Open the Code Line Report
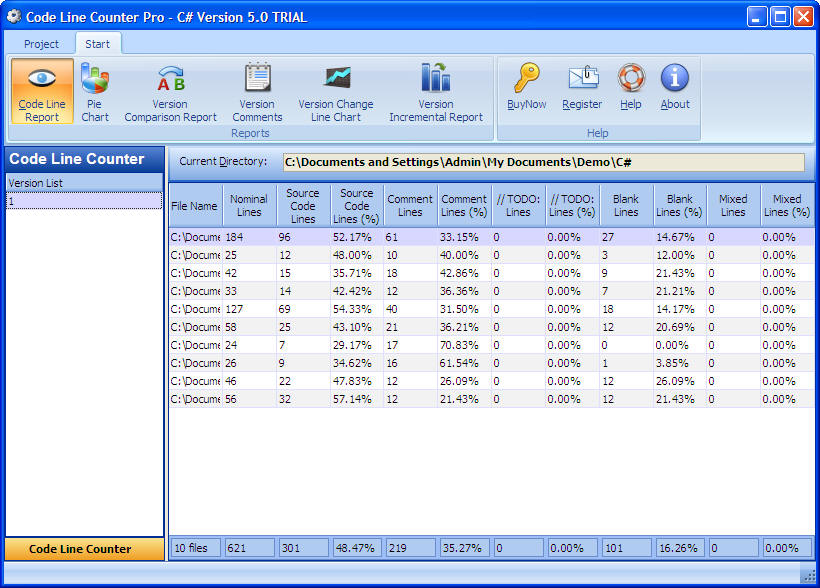 tap(42, 91)
